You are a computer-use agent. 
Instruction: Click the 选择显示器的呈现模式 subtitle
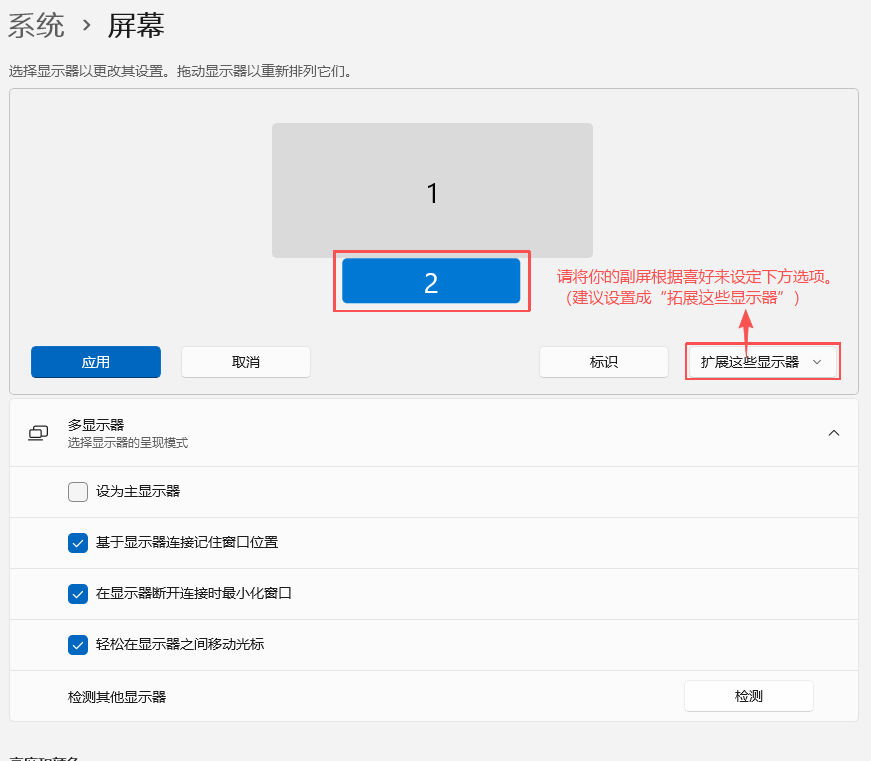pos(128,443)
